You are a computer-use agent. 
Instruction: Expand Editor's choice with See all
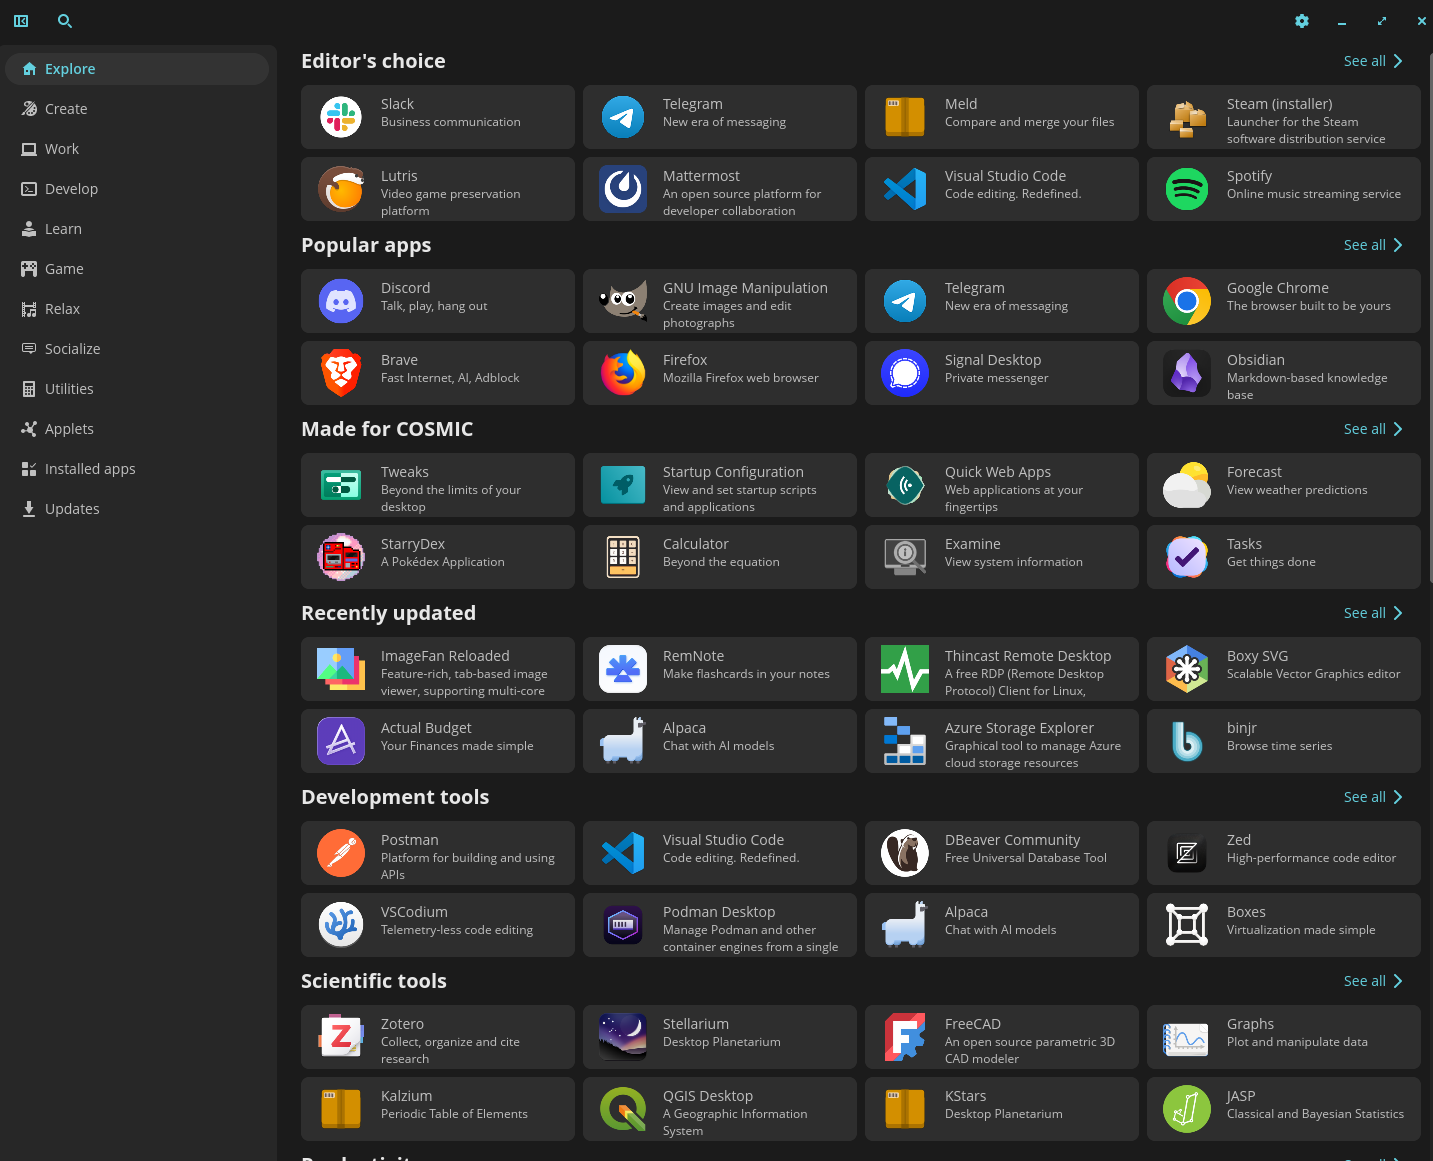(x=1372, y=61)
